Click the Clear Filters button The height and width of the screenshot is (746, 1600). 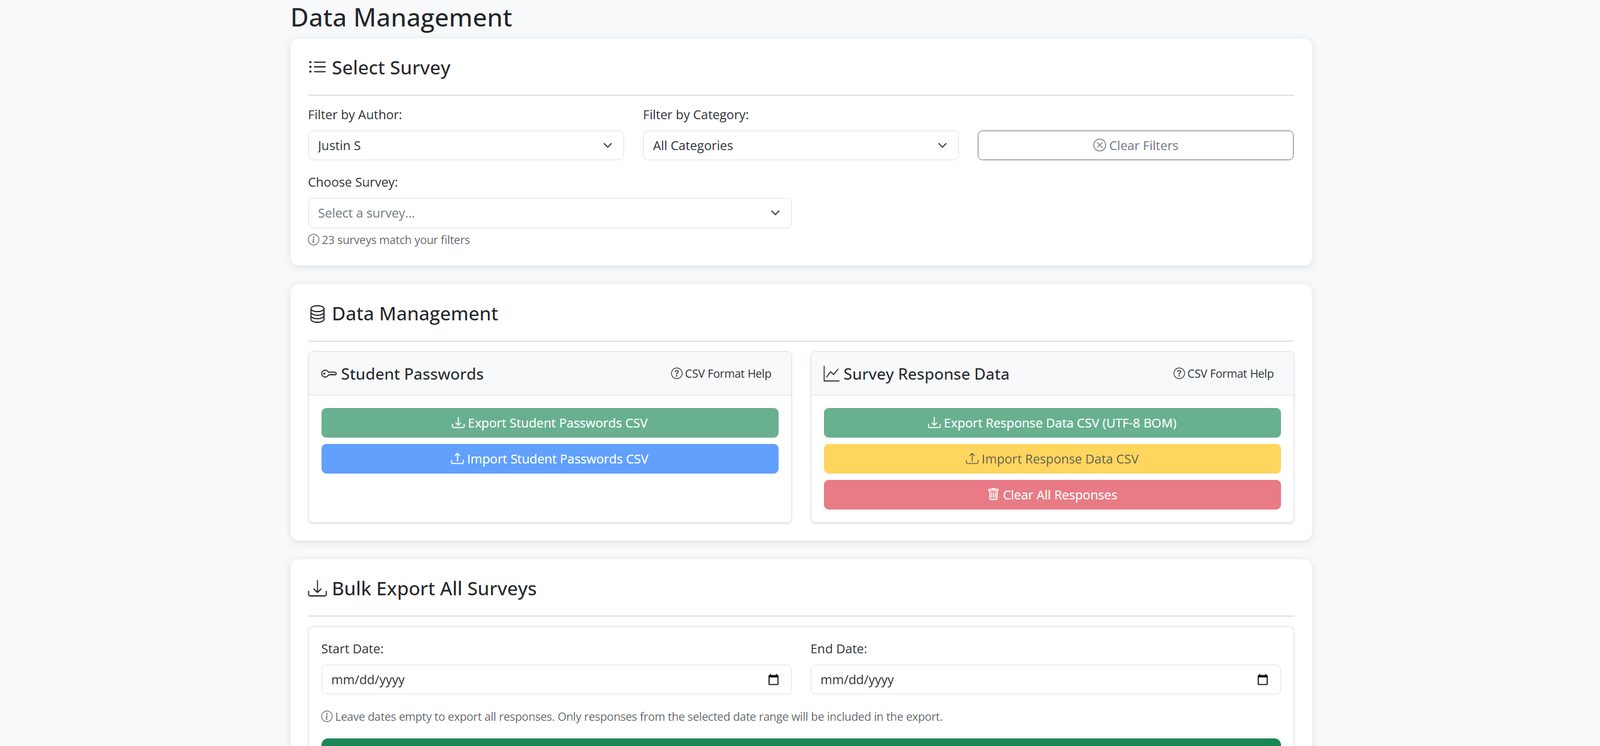pos(1135,145)
